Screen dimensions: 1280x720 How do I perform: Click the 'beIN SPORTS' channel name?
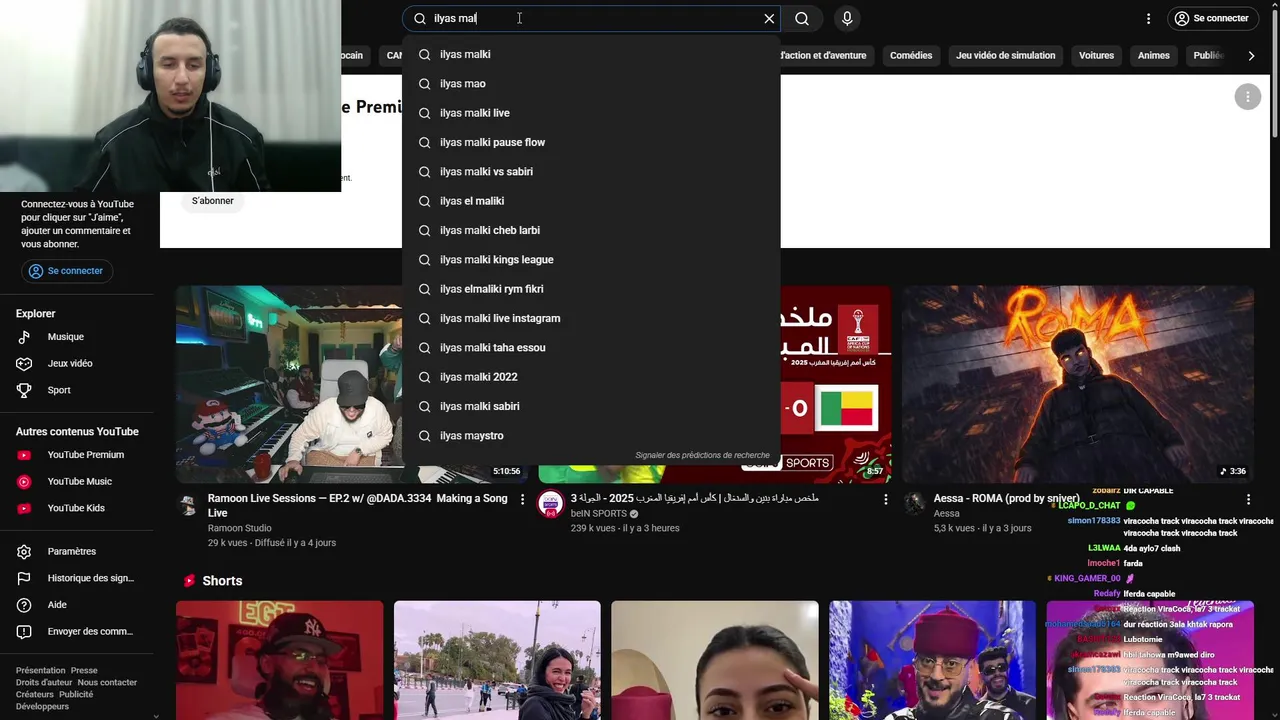coord(599,513)
